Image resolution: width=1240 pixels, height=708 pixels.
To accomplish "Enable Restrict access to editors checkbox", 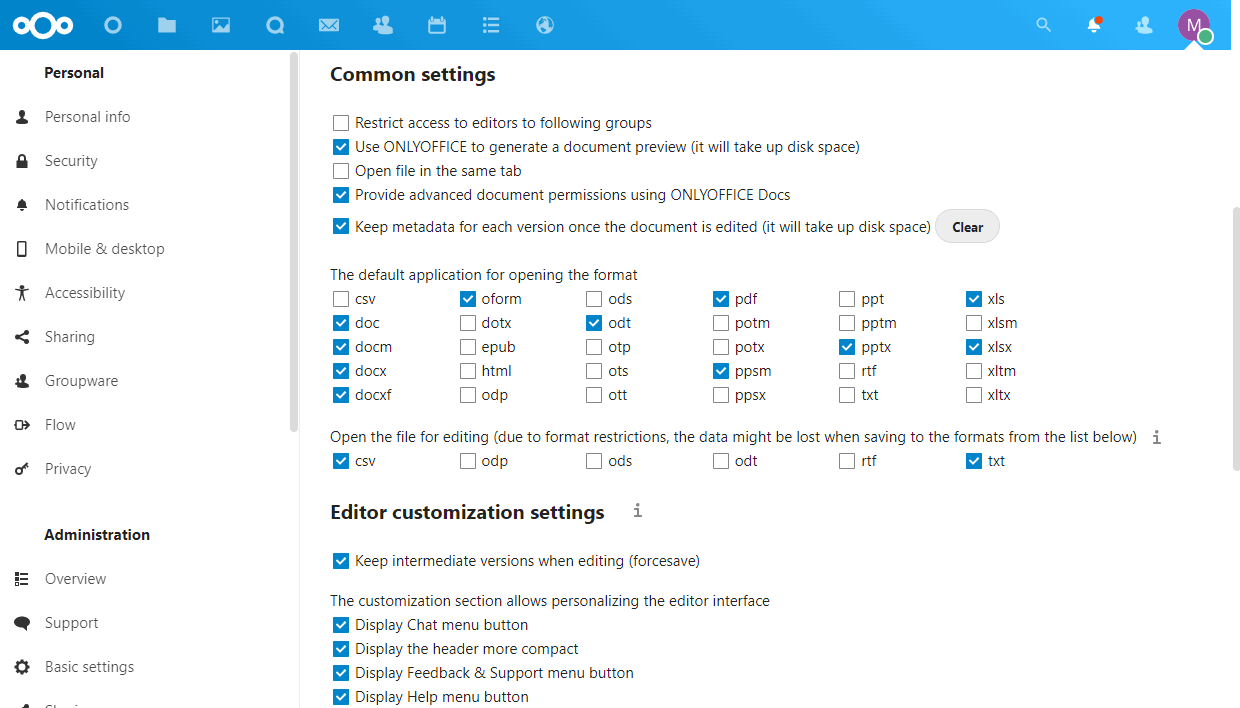I will (341, 123).
